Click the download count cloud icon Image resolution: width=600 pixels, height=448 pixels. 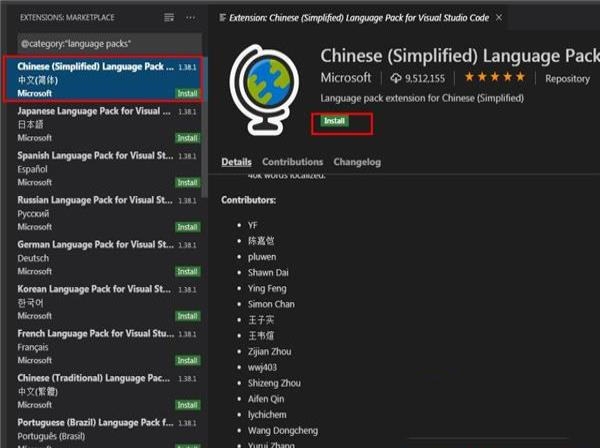396,78
